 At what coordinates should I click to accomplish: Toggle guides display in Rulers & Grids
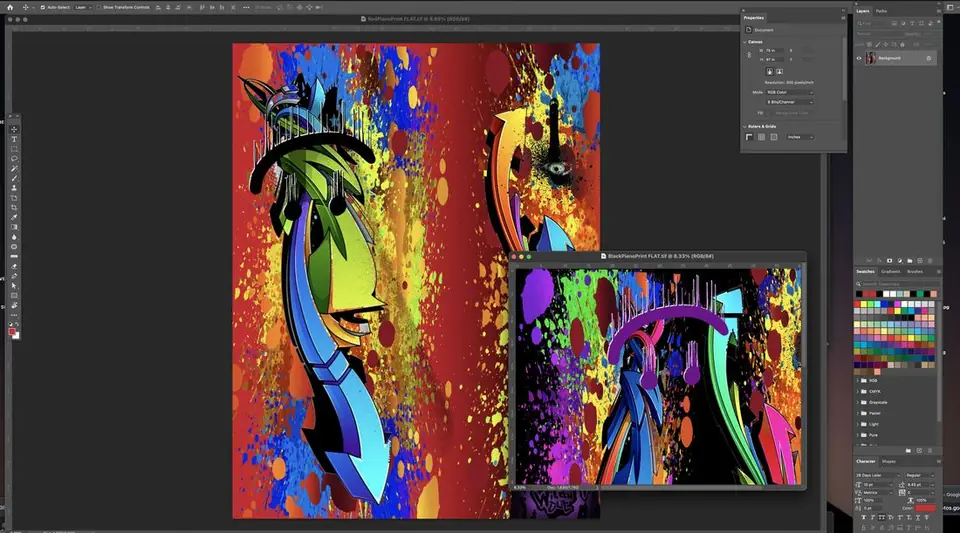[774, 137]
